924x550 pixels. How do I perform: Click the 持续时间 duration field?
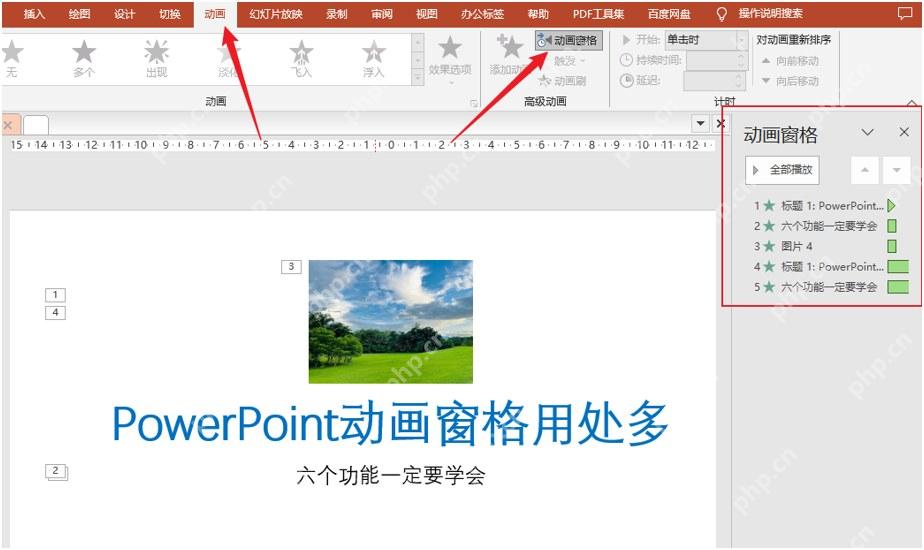717,60
